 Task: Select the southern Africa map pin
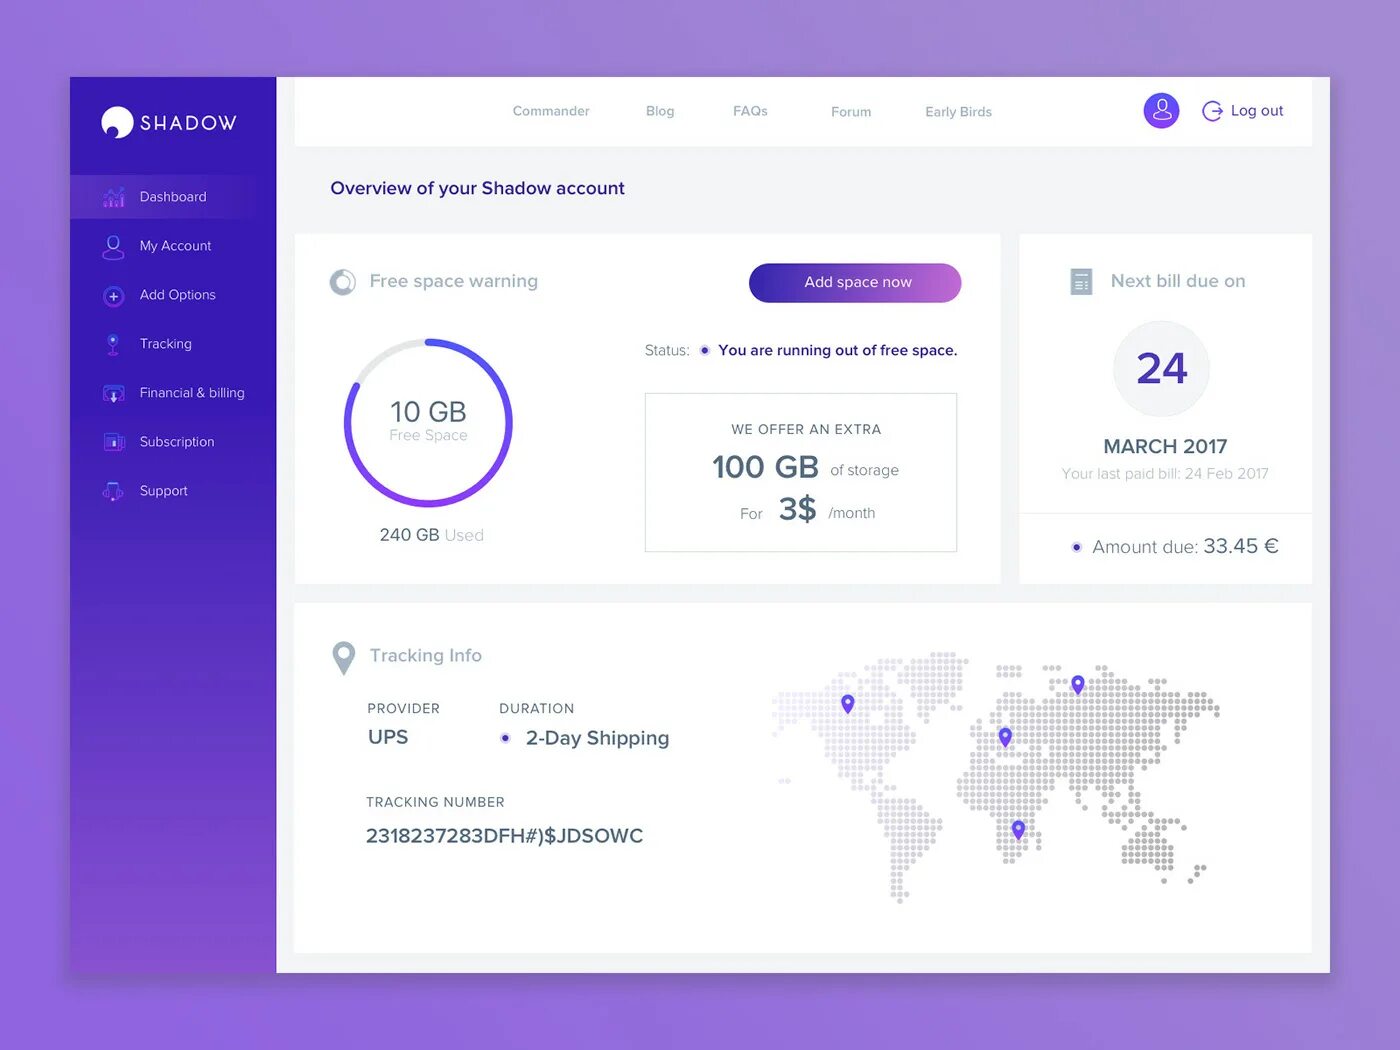[1018, 829]
